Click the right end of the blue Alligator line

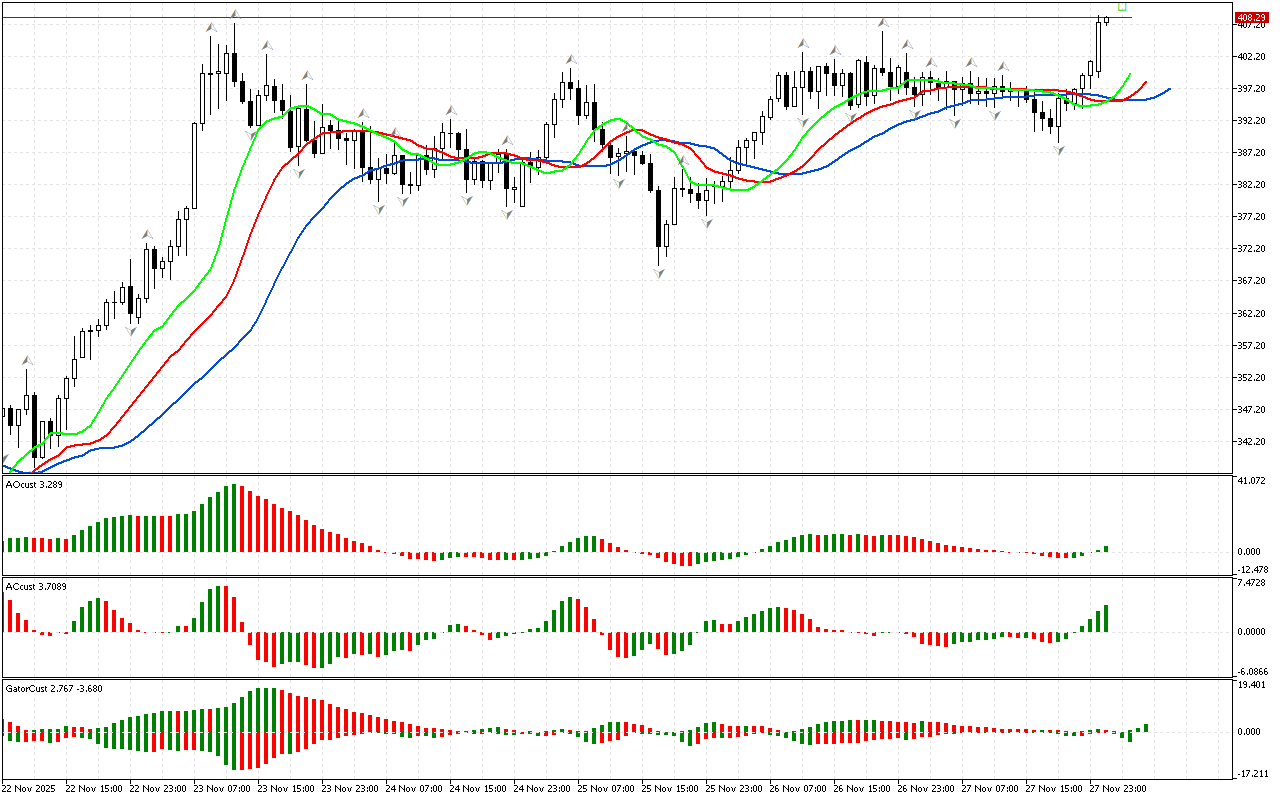coord(1168,89)
